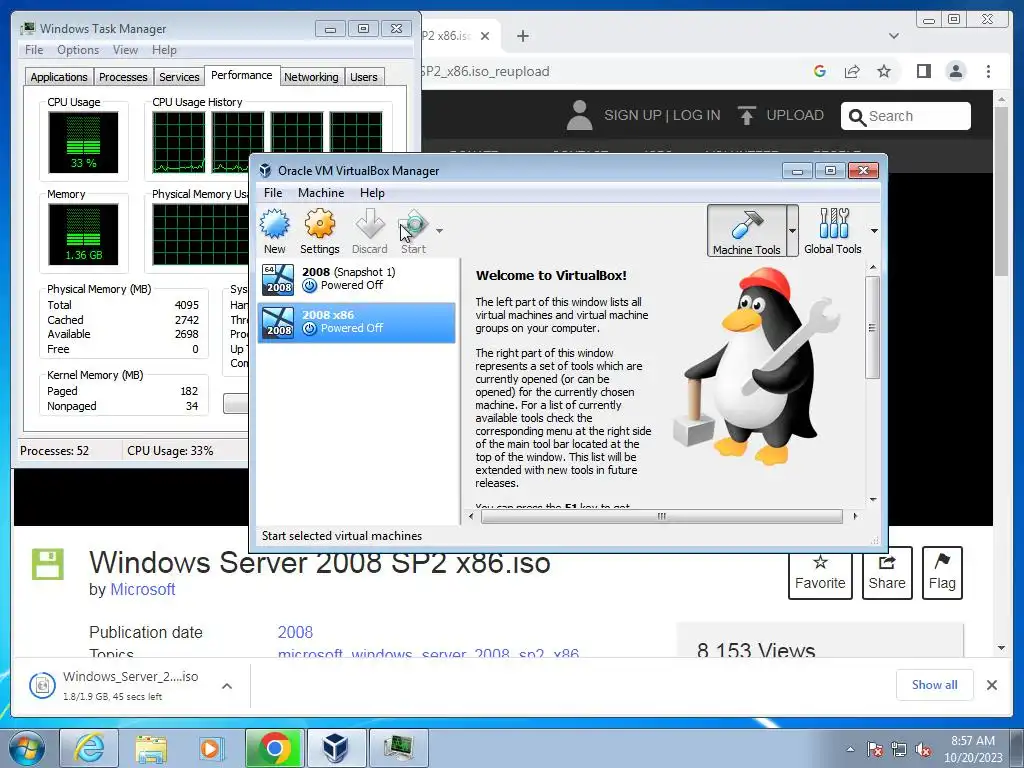Open Windows Explorer from taskbar
Viewport: 1024px width, 768px height.
pos(151,748)
